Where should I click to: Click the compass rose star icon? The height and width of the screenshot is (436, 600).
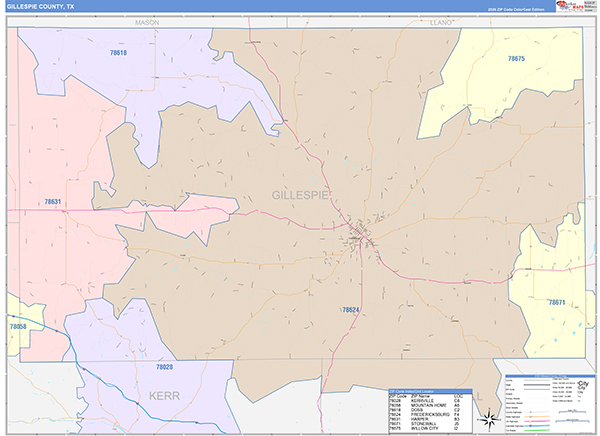point(490,420)
